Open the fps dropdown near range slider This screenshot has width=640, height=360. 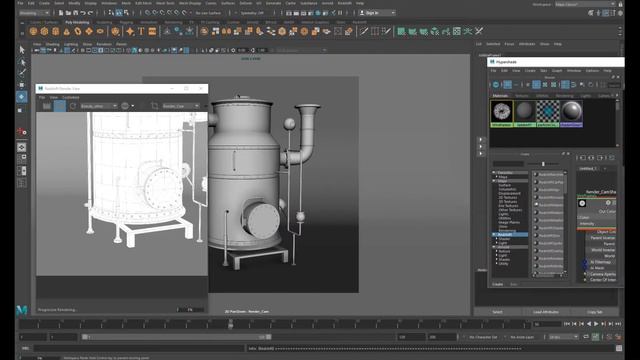pyautogui.click(x=564, y=337)
